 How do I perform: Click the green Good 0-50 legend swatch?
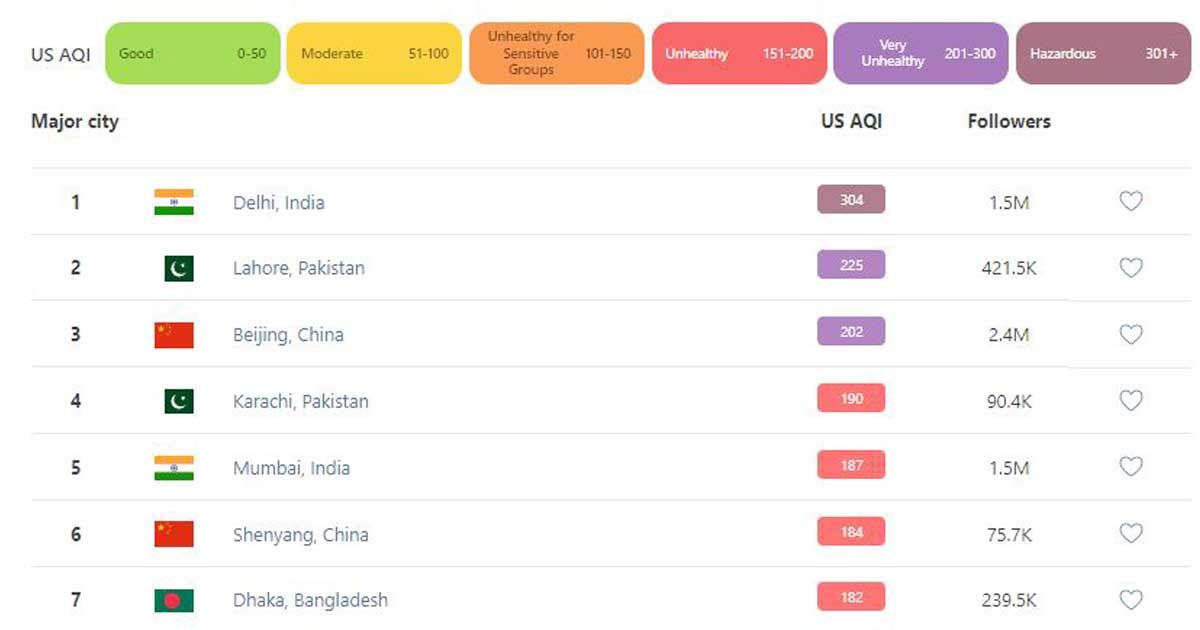tap(193, 53)
